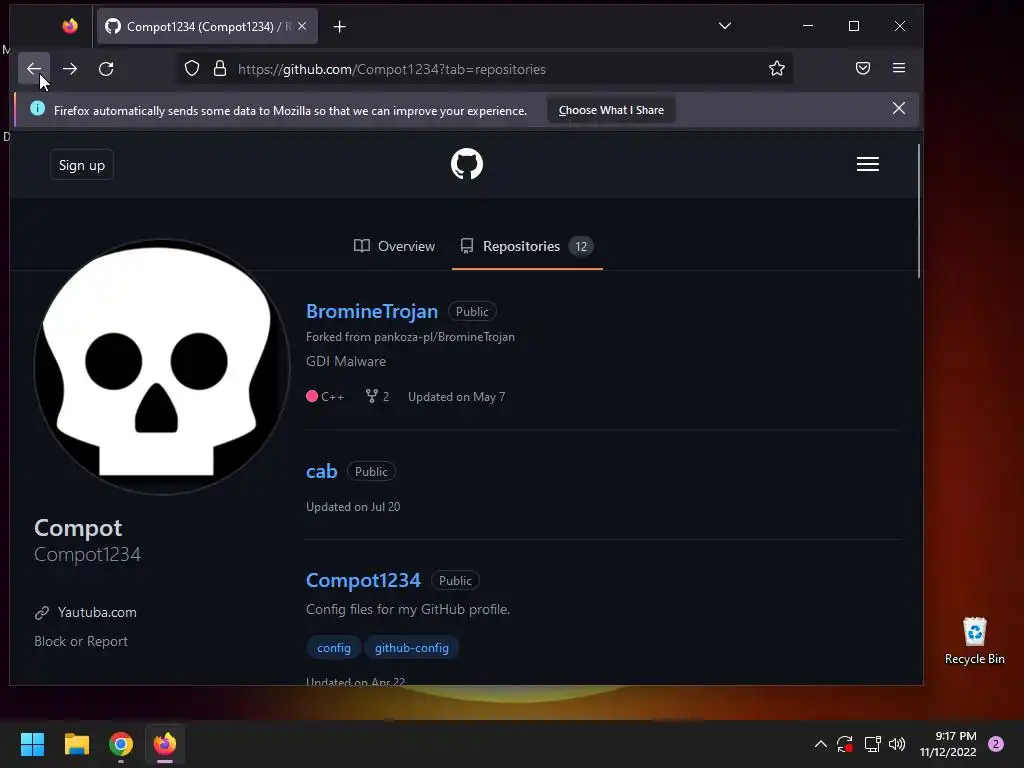
Task: Switch to the Overview tab
Action: coord(394,246)
